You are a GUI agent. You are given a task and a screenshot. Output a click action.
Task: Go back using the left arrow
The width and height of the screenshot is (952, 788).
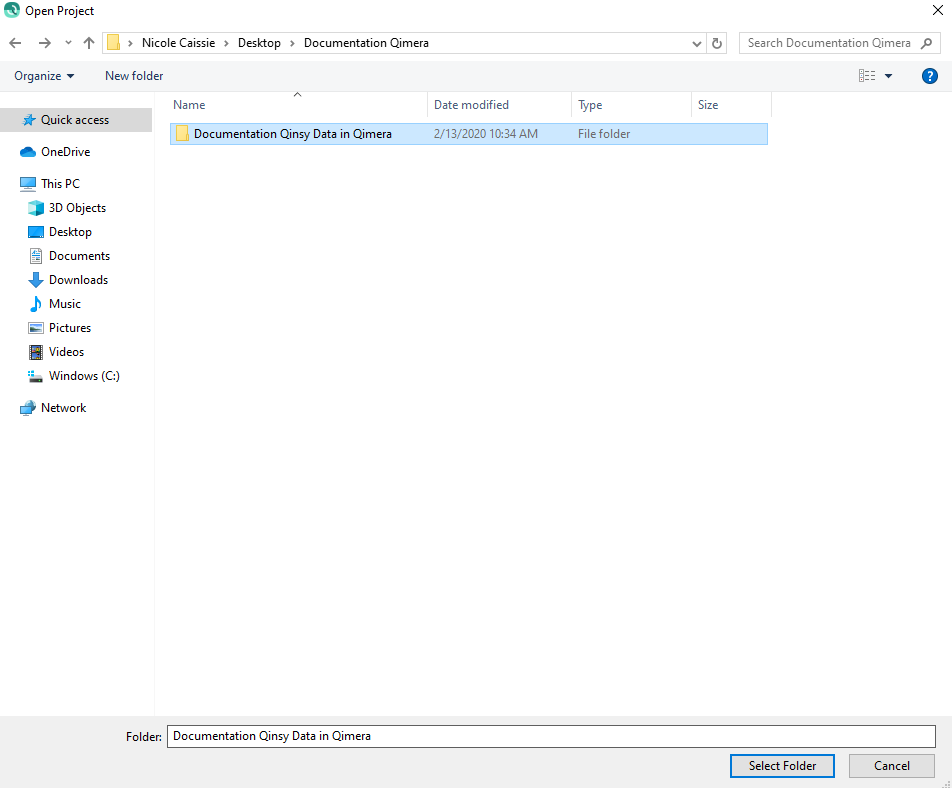tap(15, 42)
